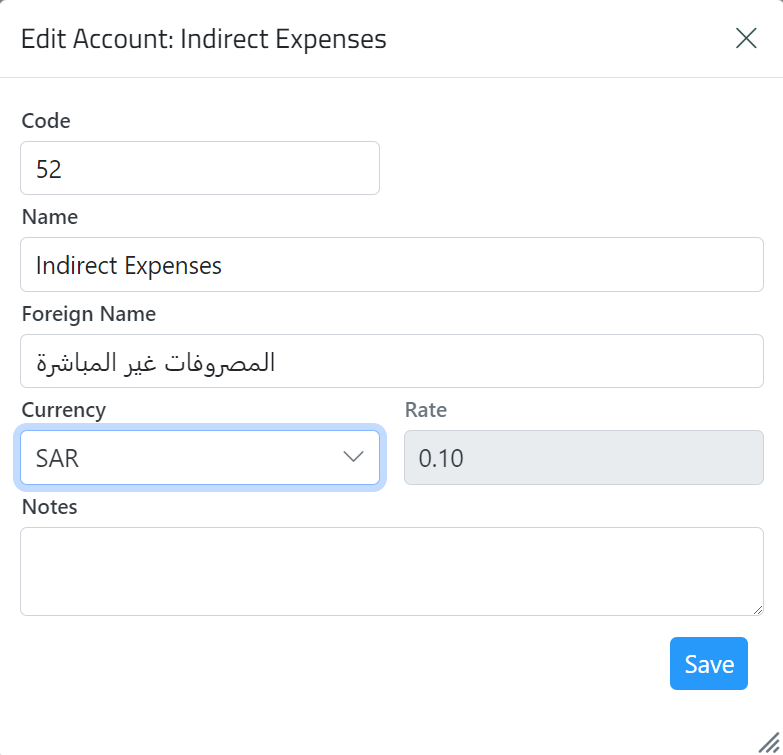
Task: Open the Currency dropdown showing SAR
Action: 200,457
